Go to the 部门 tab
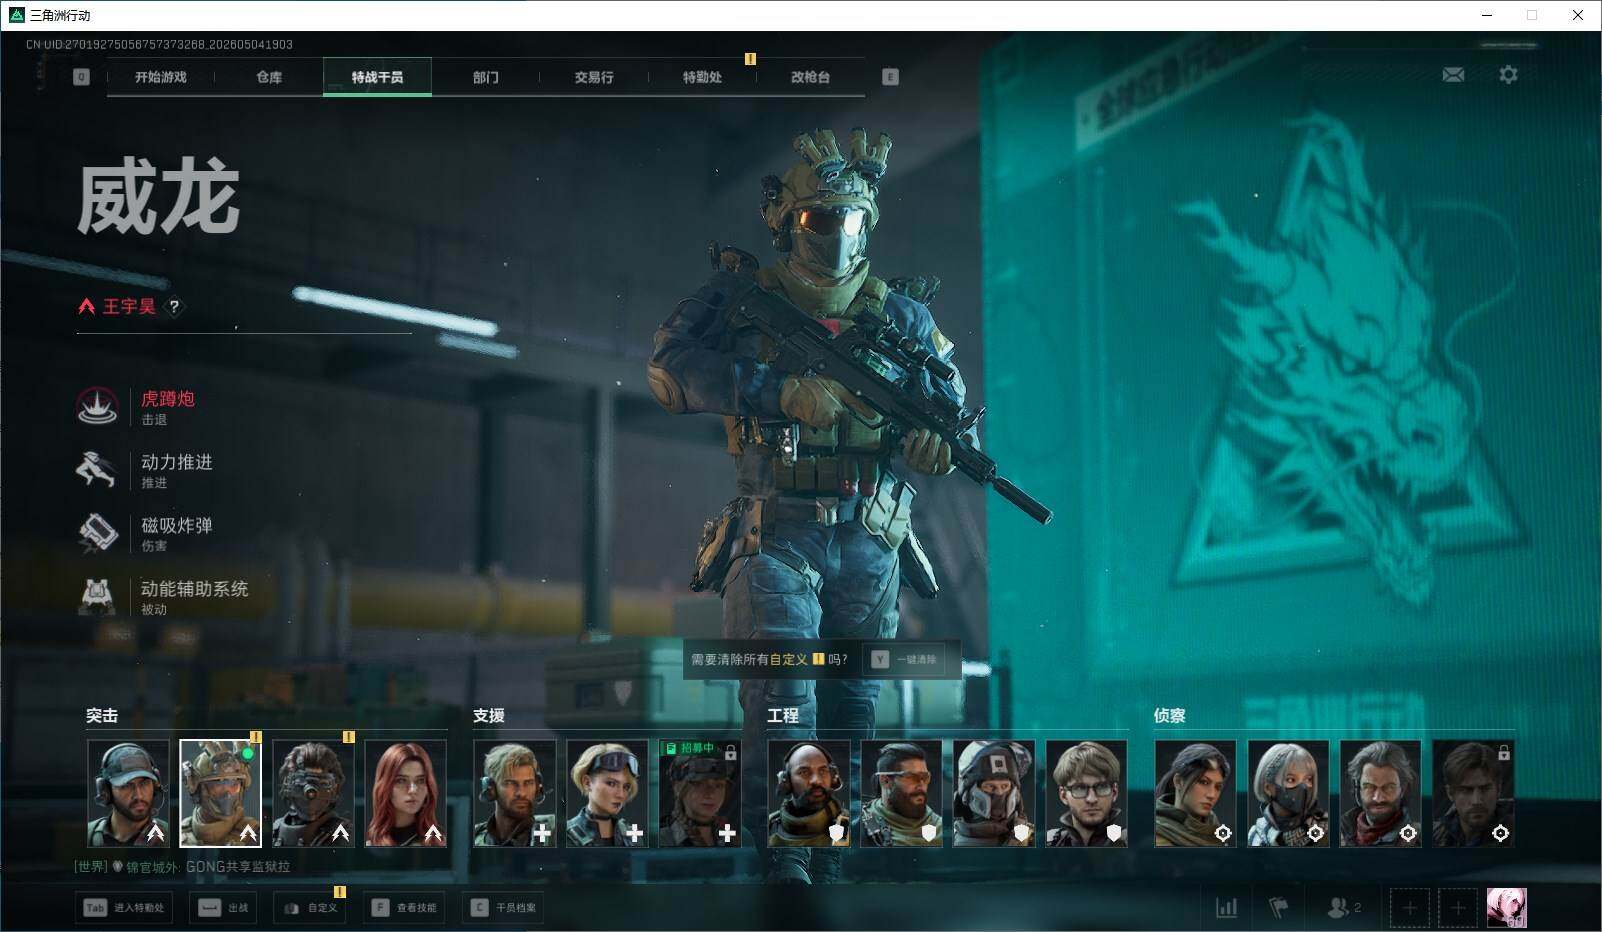The width and height of the screenshot is (1602, 932). click(x=486, y=77)
